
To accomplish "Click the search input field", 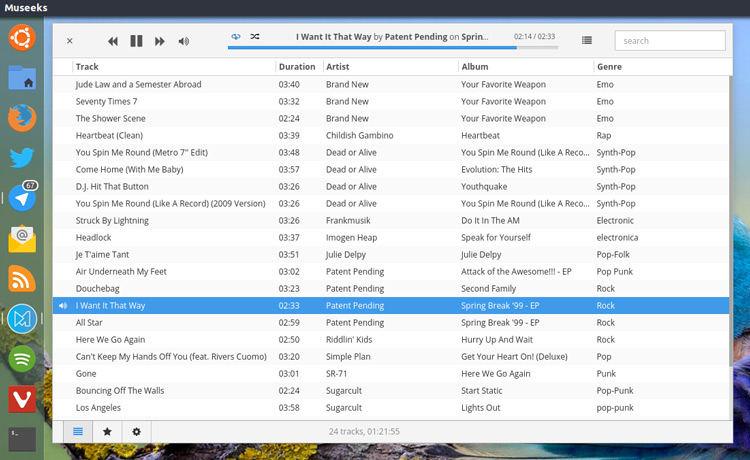I will pos(669,41).
